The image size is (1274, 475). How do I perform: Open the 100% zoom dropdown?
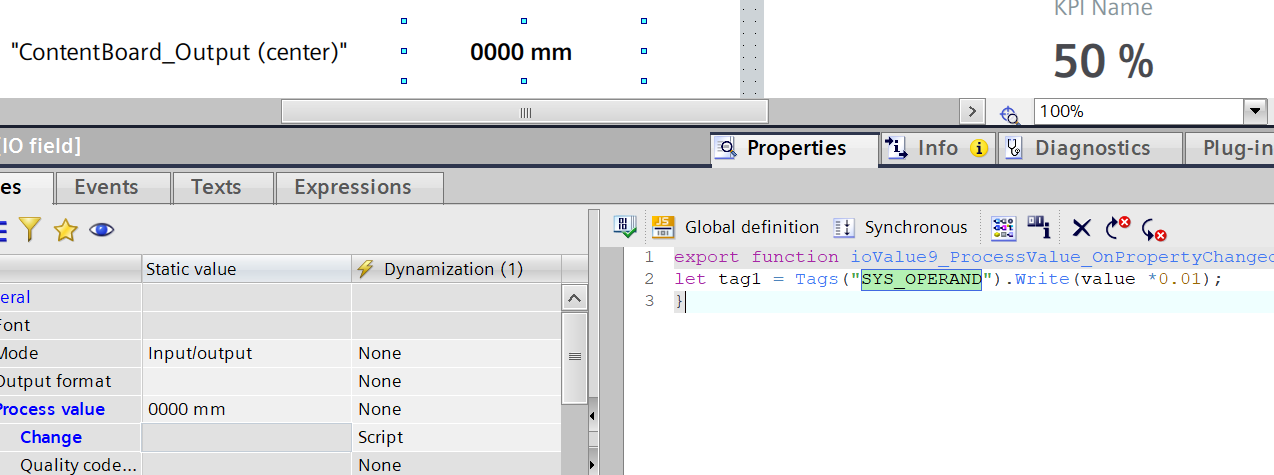click(1254, 112)
